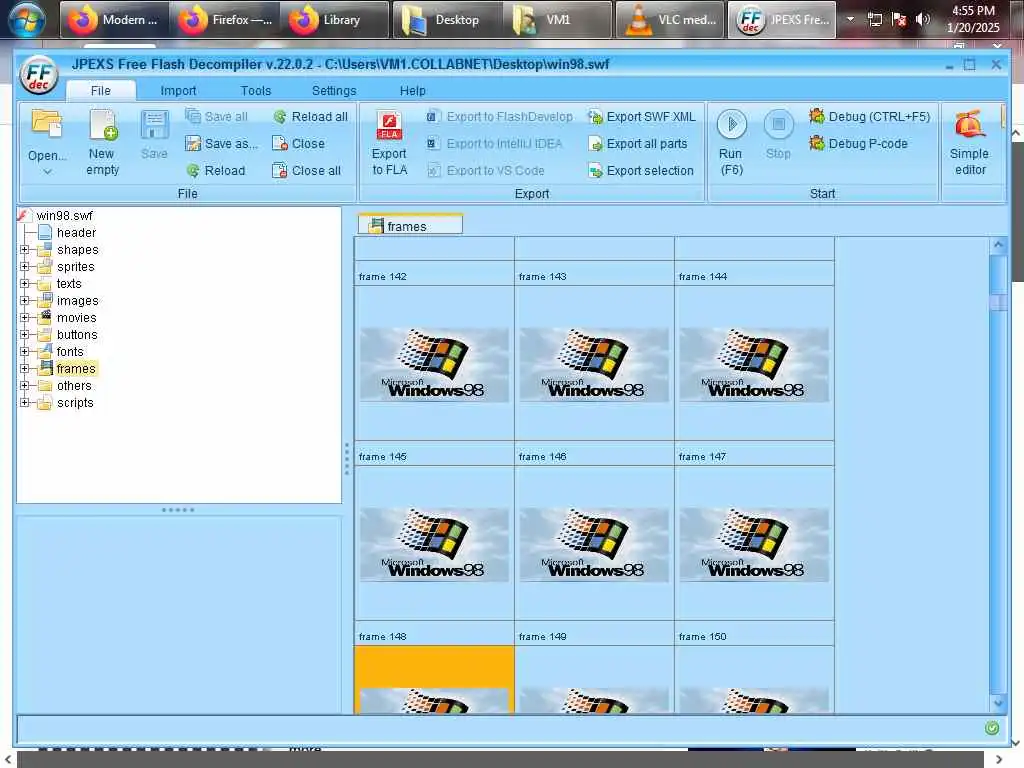Screen dimensions: 1024x768
Task: Select frame 147 thumbnail
Action: [x=754, y=545]
